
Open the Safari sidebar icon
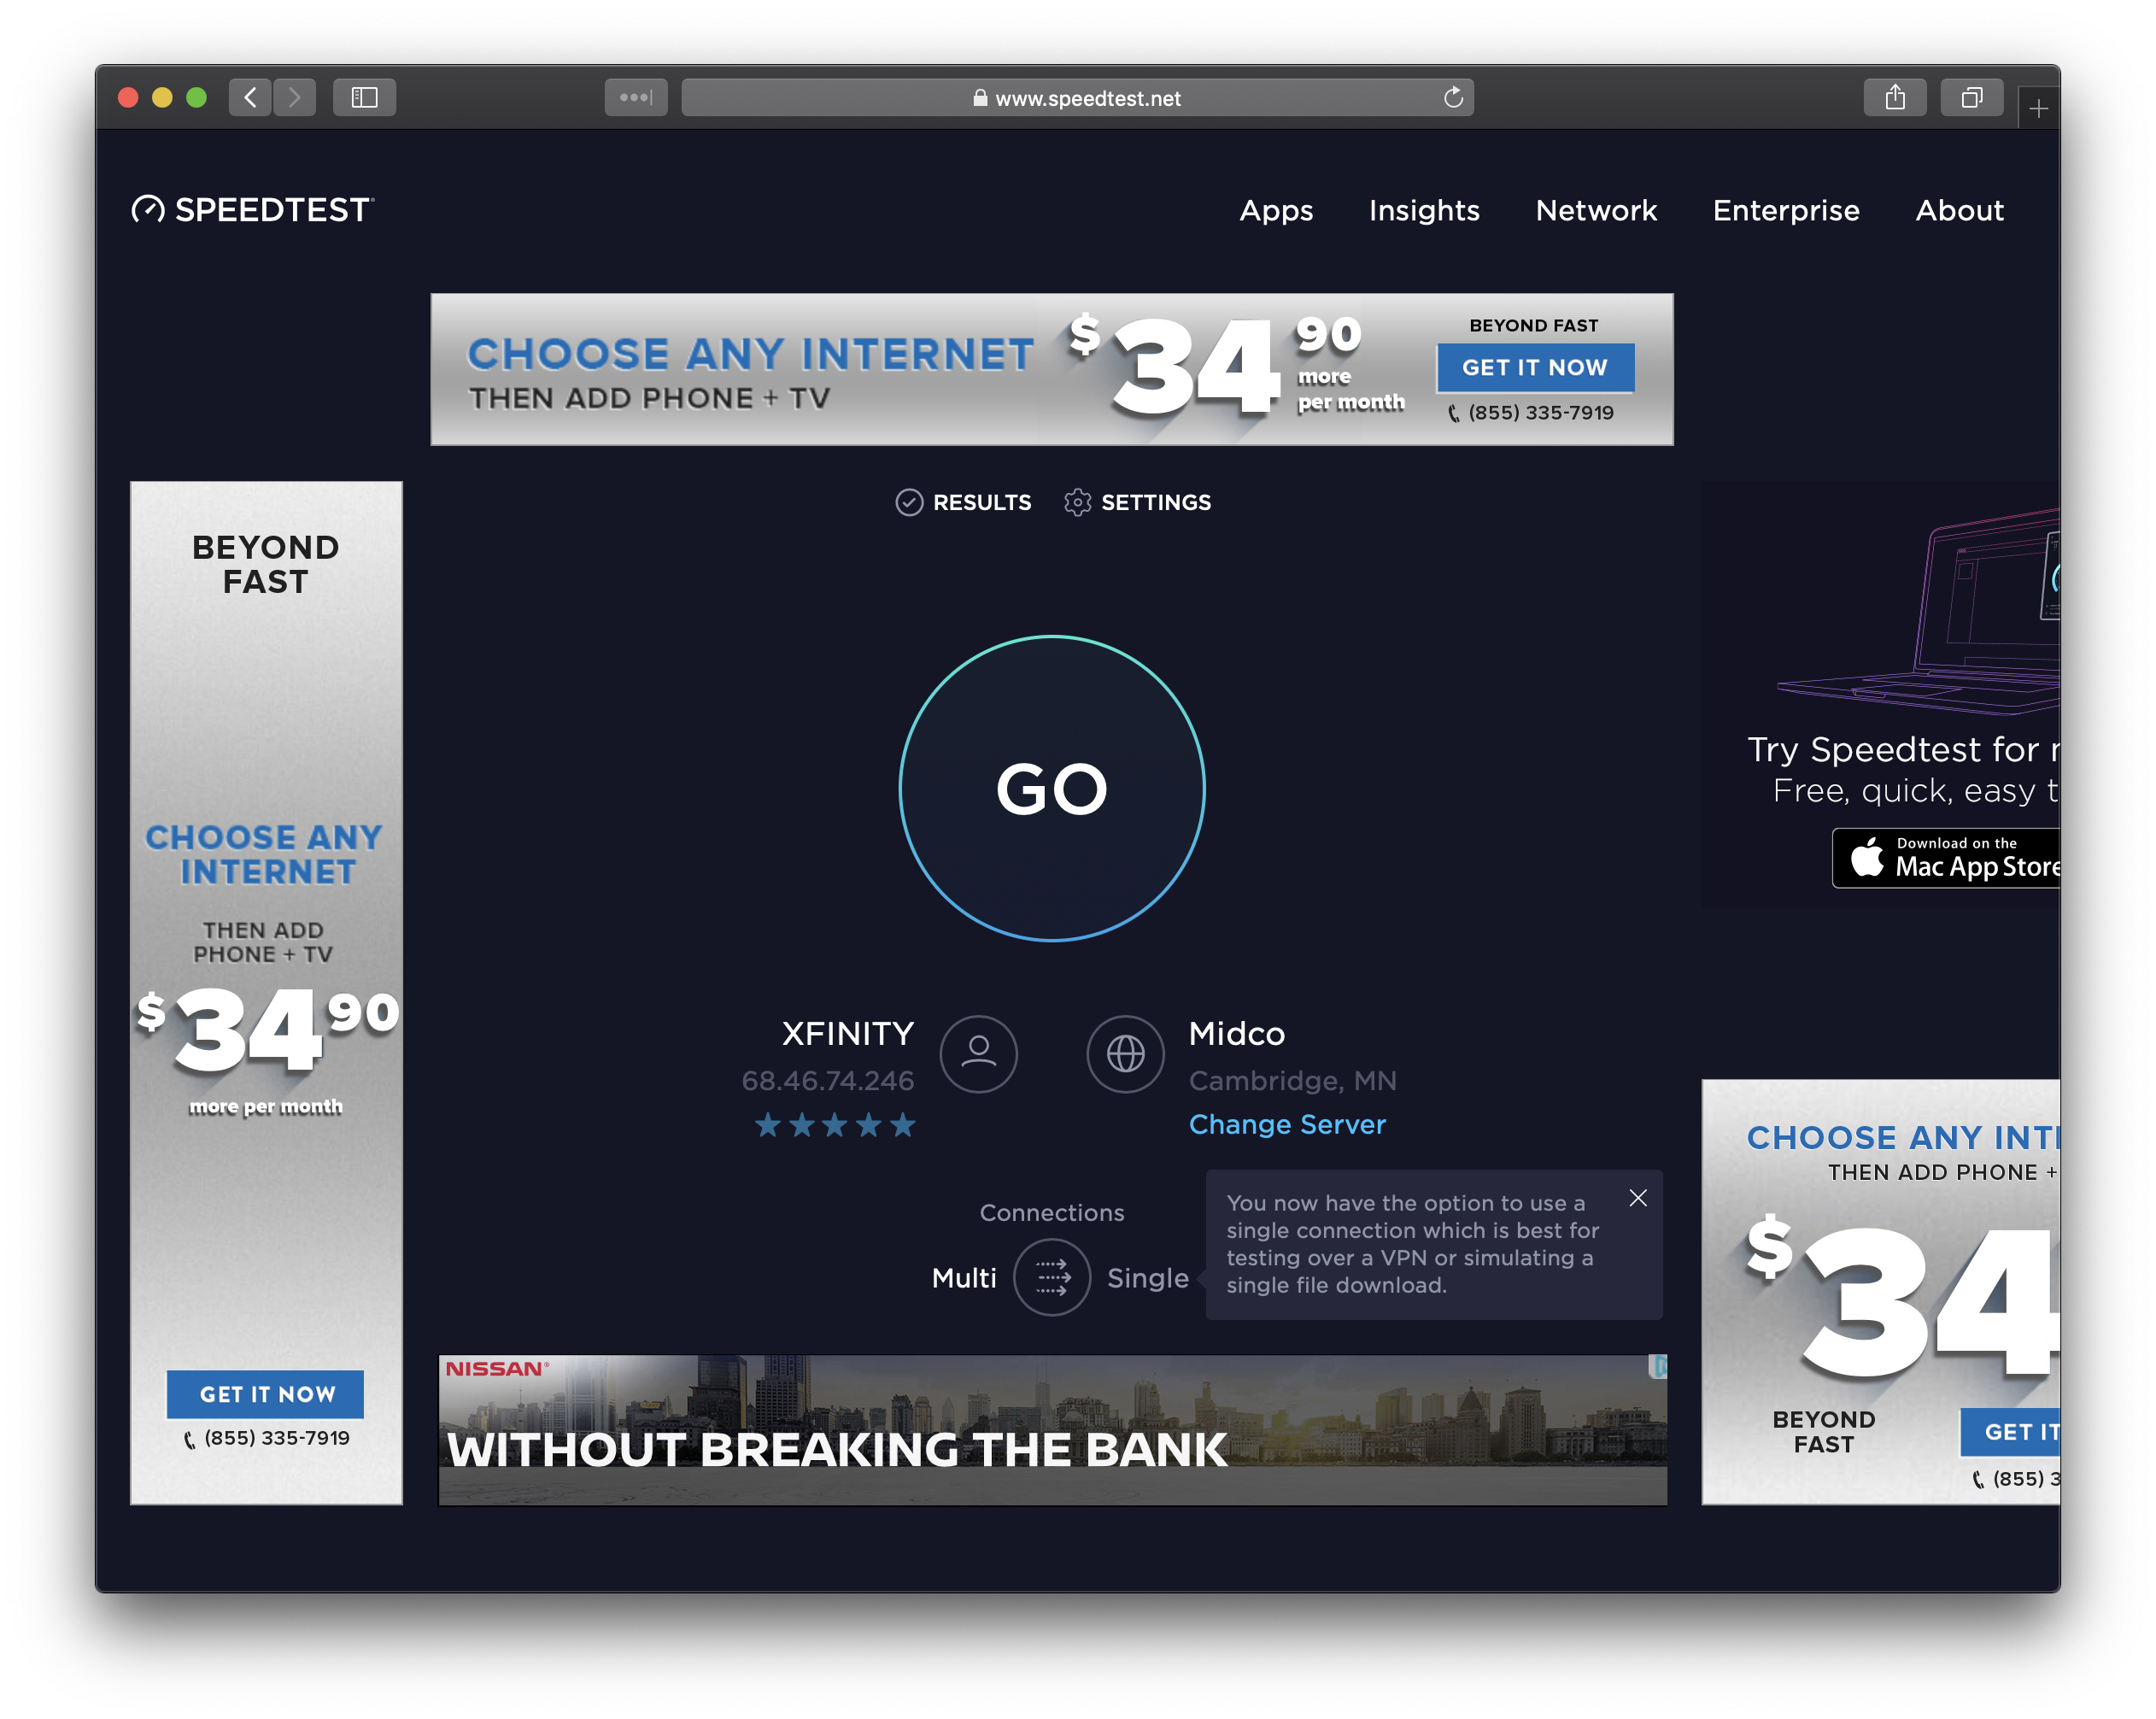[364, 97]
